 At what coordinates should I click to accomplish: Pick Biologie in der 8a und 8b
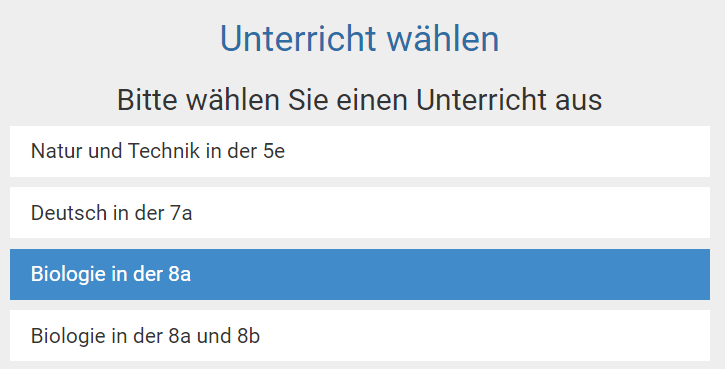(x=360, y=336)
